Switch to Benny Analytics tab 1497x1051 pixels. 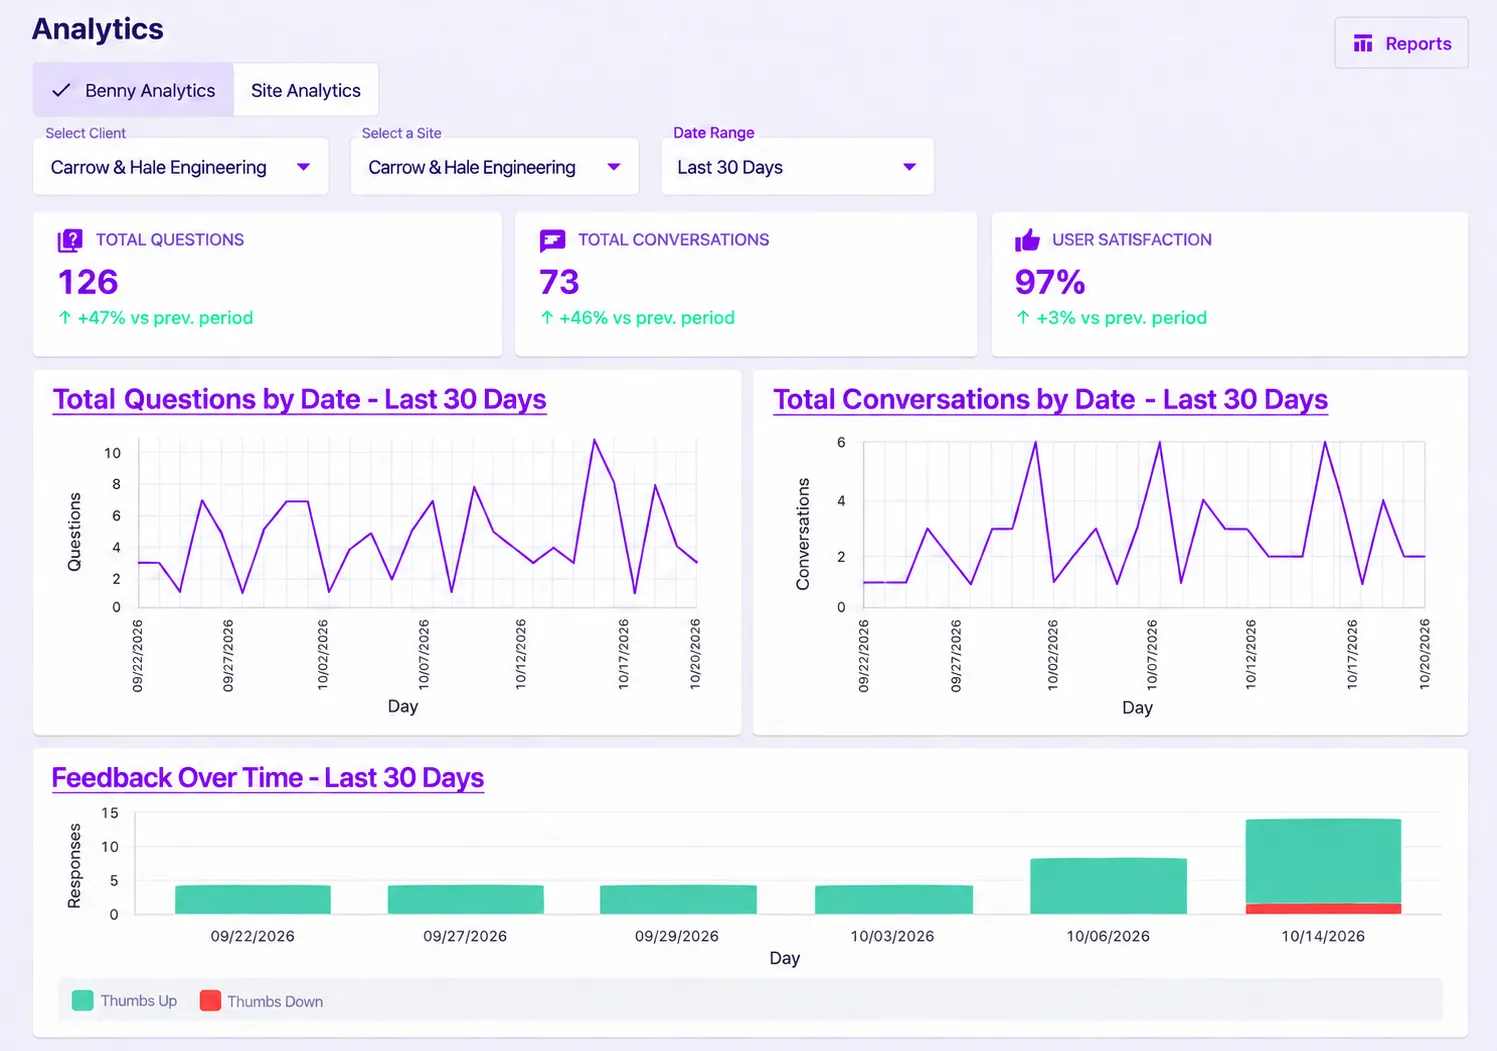click(x=133, y=90)
